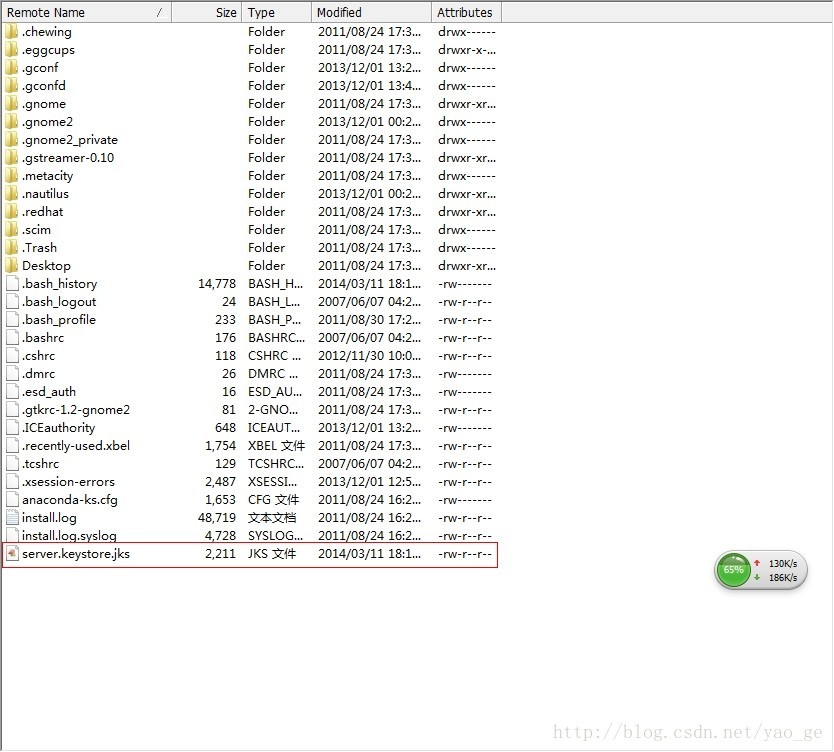The width and height of the screenshot is (834, 752).
Task: Click the .gstreamer-0.10 folder icon
Action: 12,158
